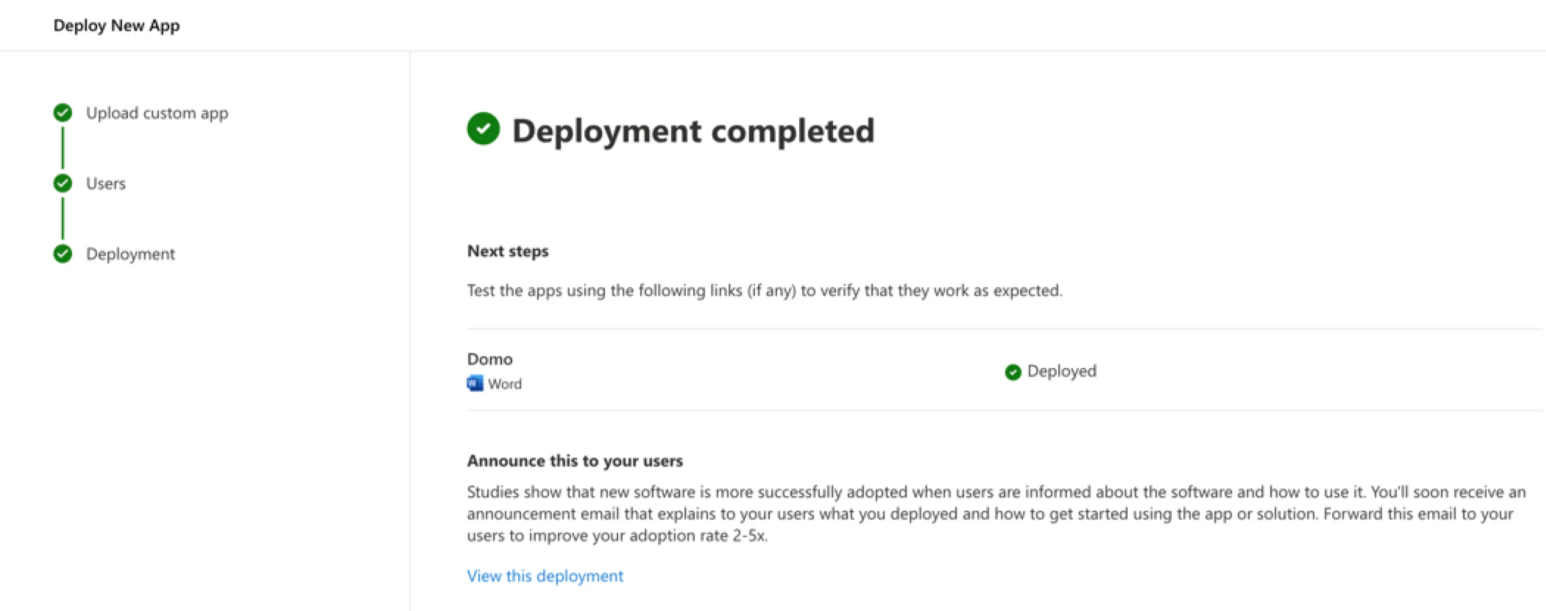Viewport: 1546px width, 611px height.
Task: Click the Deploy New App title
Action: tap(117, 26)
